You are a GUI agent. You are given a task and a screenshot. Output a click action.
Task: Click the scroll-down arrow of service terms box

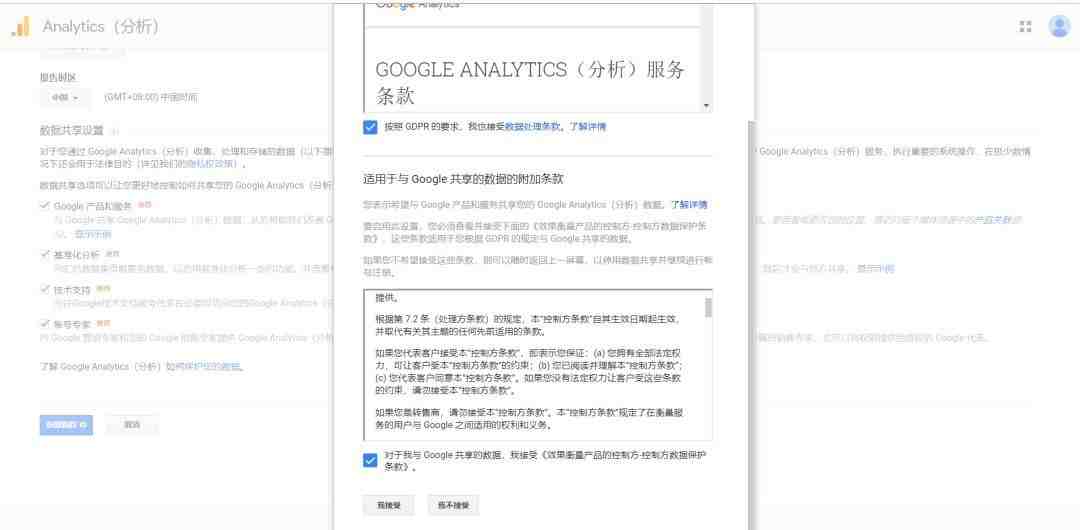tap(706, 106)
